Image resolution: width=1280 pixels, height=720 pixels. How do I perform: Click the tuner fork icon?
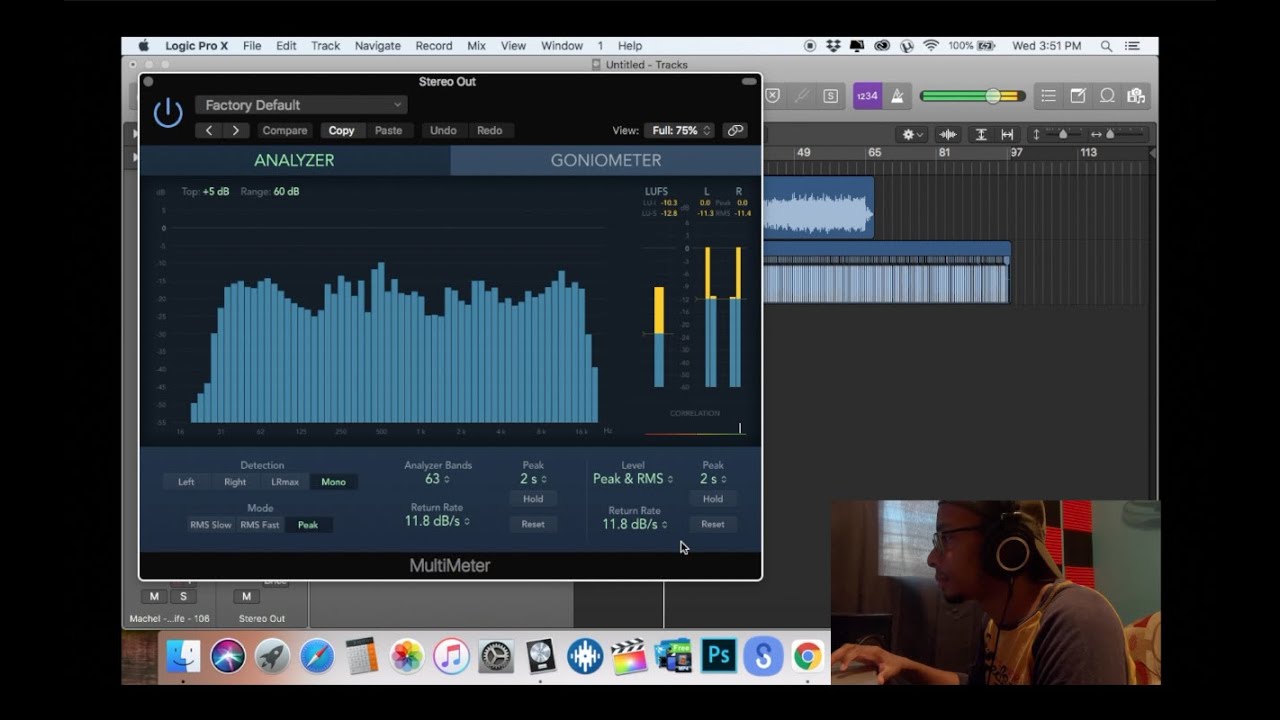801,96
